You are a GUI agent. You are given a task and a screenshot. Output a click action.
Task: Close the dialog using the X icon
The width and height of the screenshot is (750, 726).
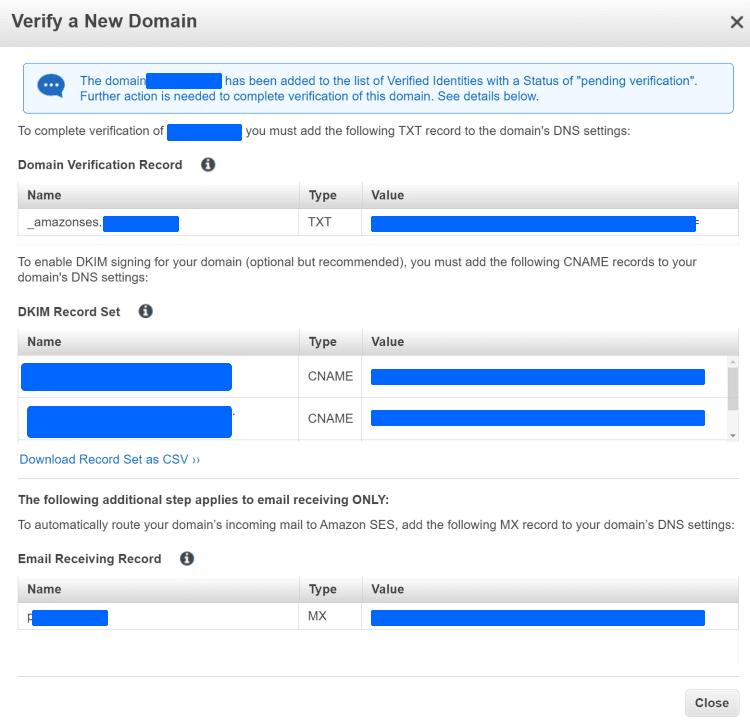click(x=736, y=22)
